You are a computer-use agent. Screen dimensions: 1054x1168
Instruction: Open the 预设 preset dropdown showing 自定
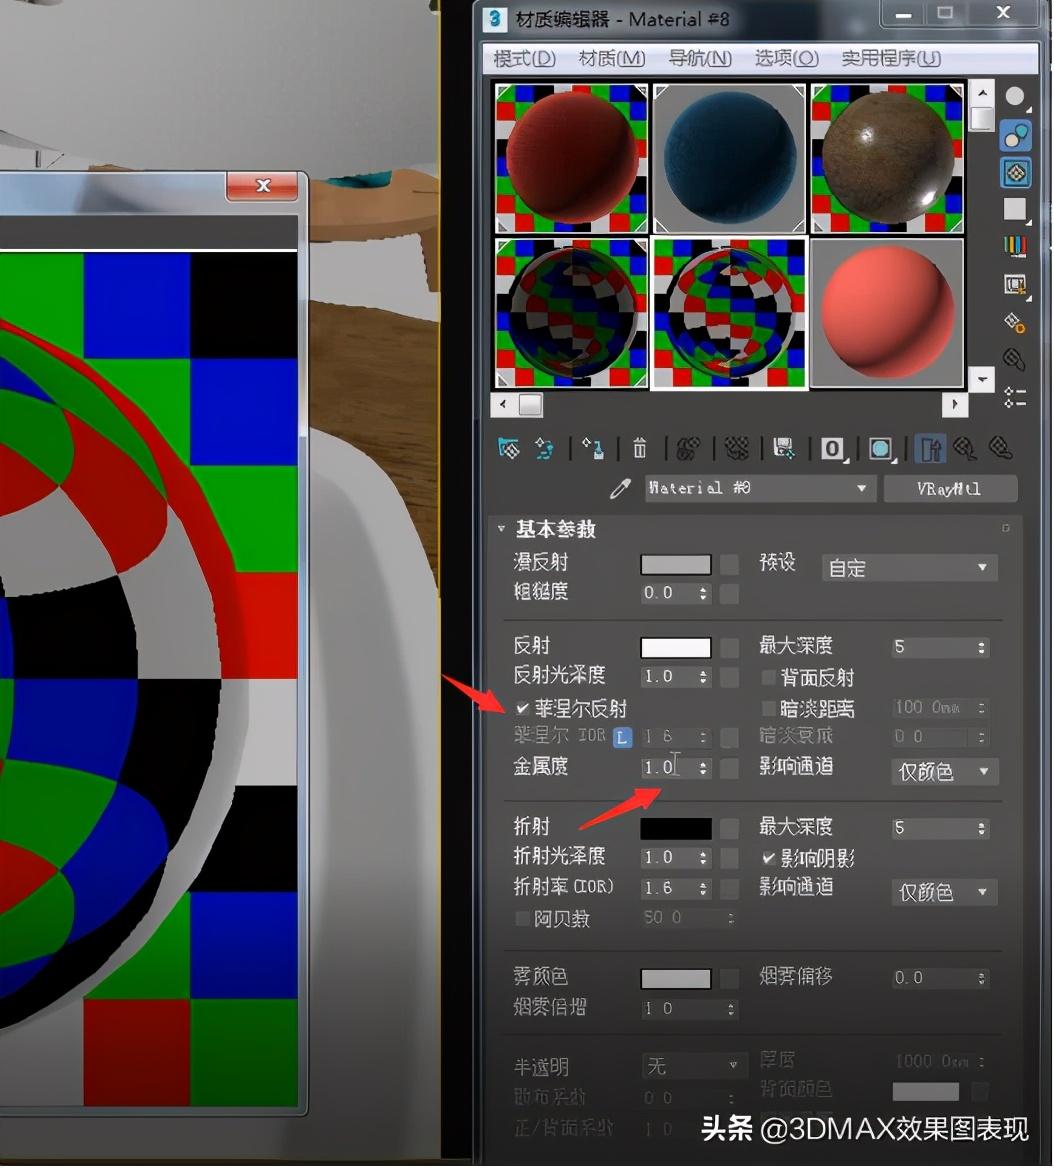909,568
